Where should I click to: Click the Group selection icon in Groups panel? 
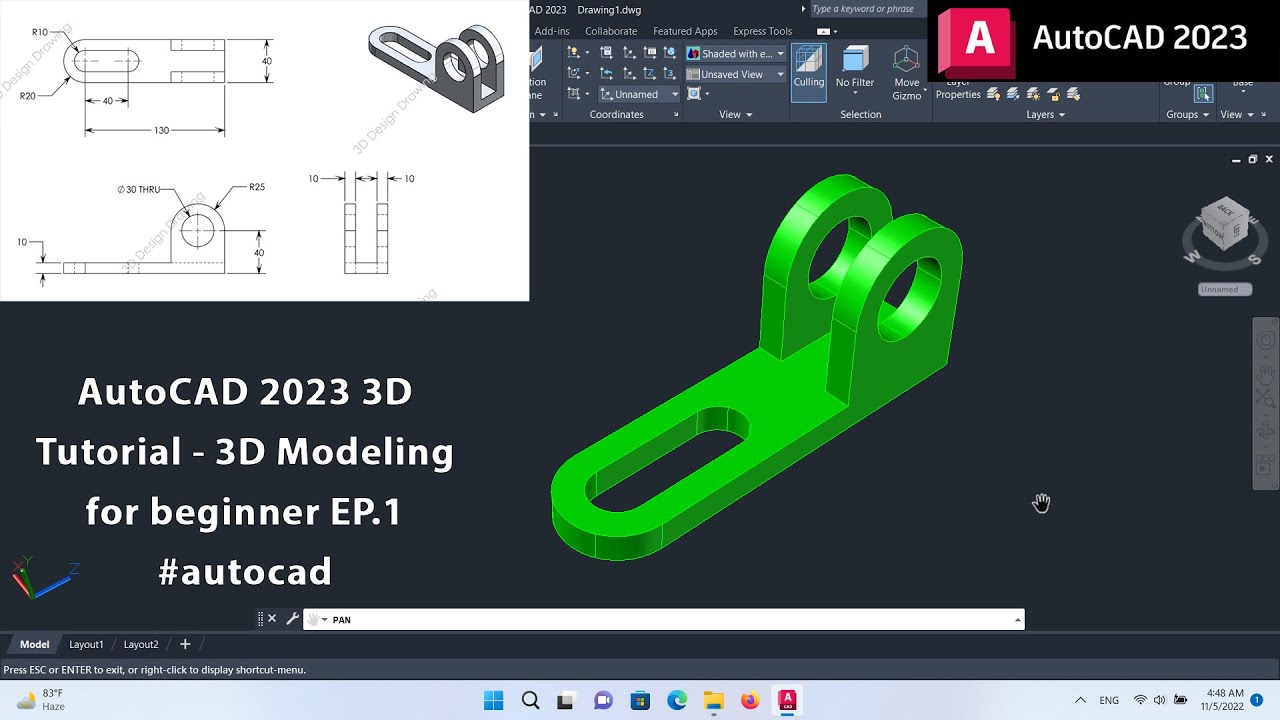point(1203,93)
